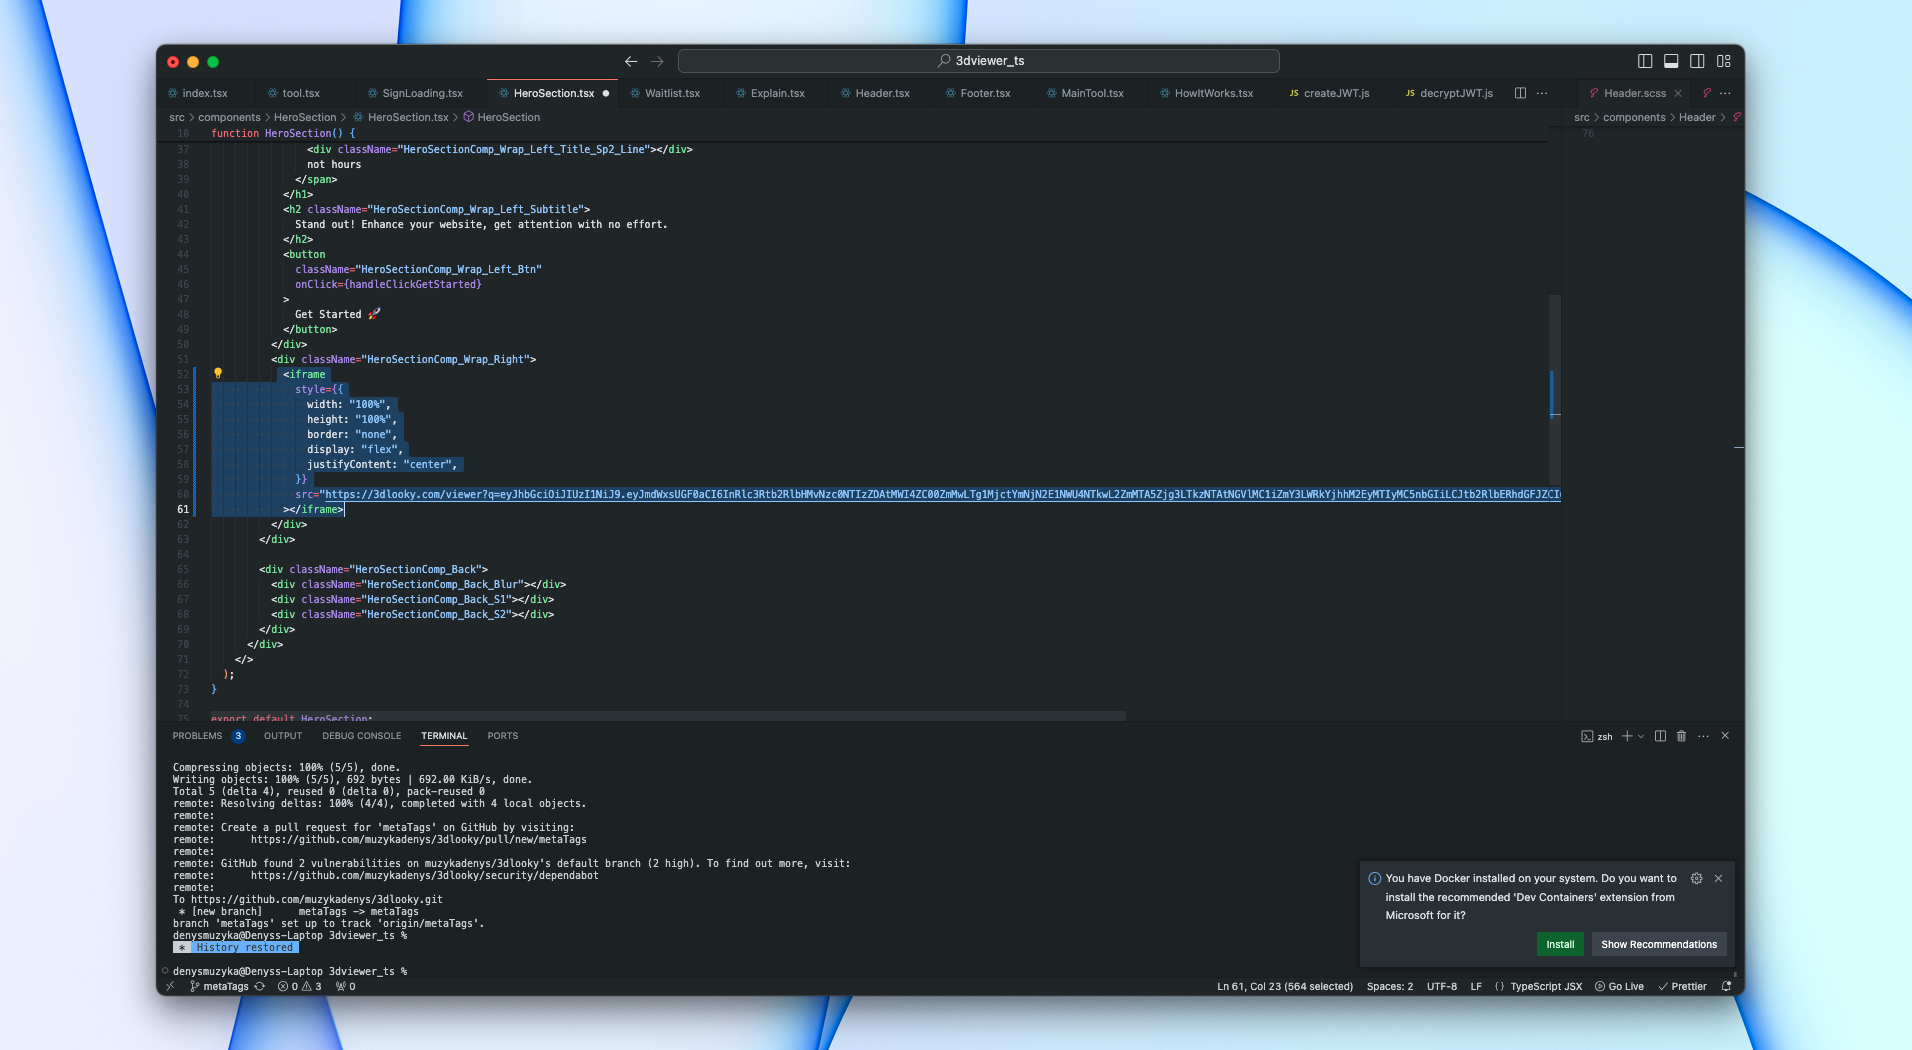Click the lightbulb code action icon
The height and width of the screenshot is (1050, 1912).
[218, 373]
